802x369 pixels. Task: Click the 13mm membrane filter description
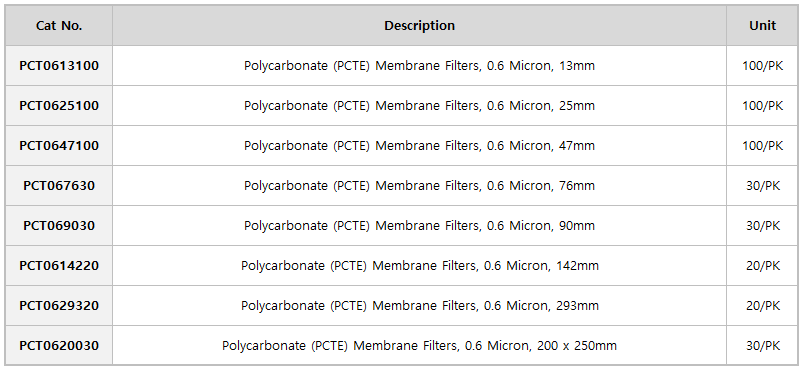[x=419, y=66]
